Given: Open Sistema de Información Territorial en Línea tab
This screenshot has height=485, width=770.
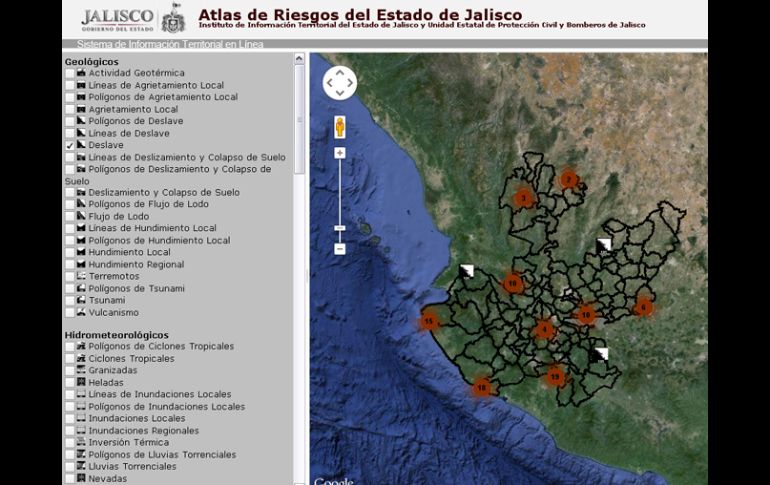Looking at the screenshot, I should tap(164, 45).
